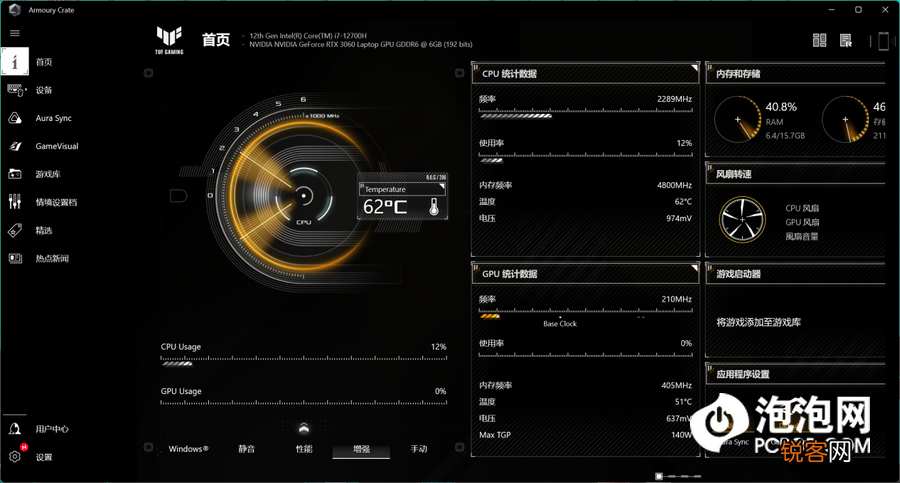900x483 pixels.
Task: Click 将游戏添加至游戏库 link
Action: coord(758,322)
